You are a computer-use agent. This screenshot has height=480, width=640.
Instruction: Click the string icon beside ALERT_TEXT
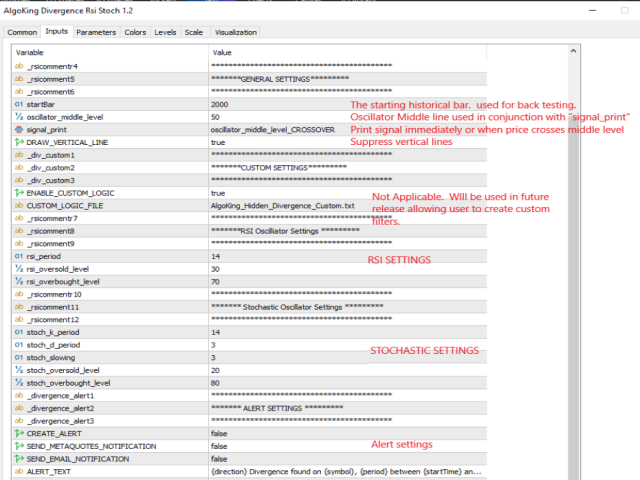(19, 471)
